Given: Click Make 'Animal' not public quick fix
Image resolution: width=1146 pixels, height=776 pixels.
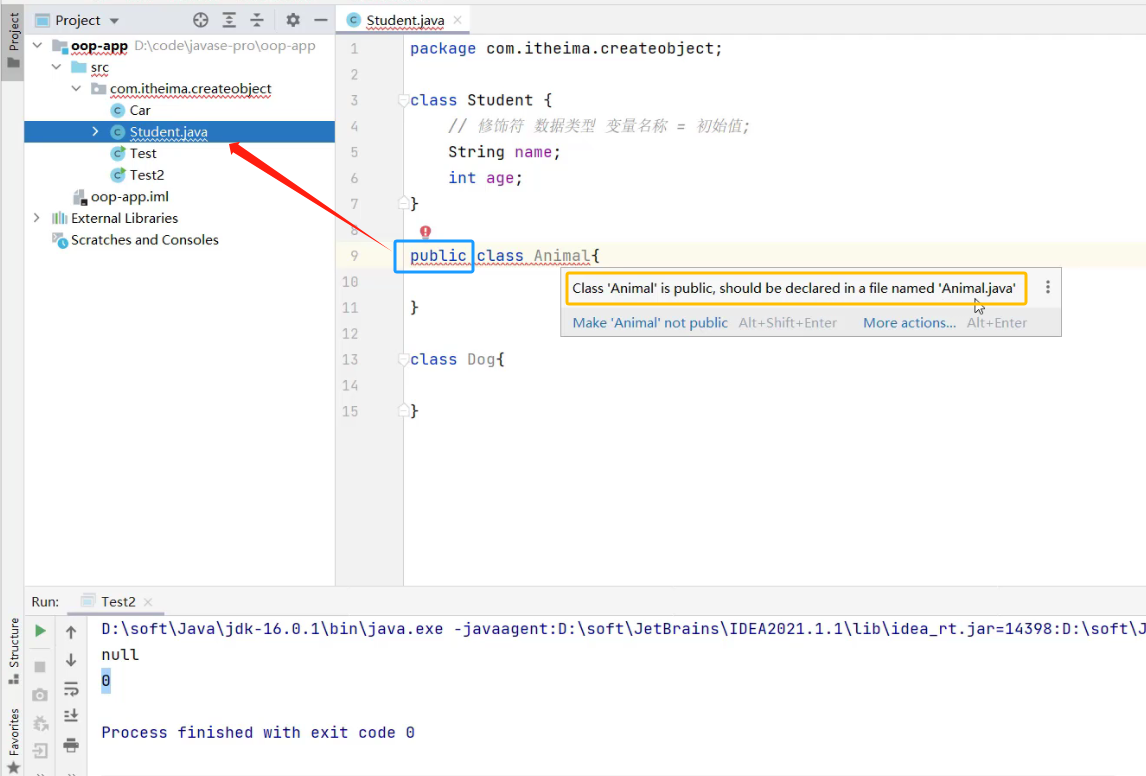Looking at the screenshot, I should point(650,322).
